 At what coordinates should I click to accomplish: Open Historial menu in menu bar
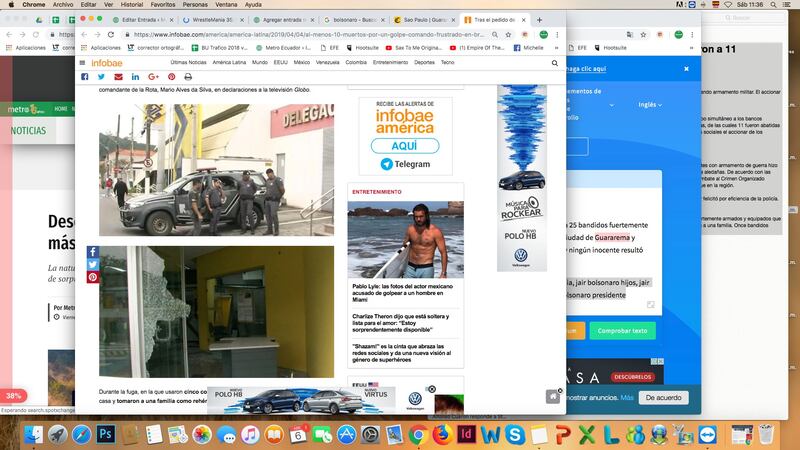tap(132, 5)
